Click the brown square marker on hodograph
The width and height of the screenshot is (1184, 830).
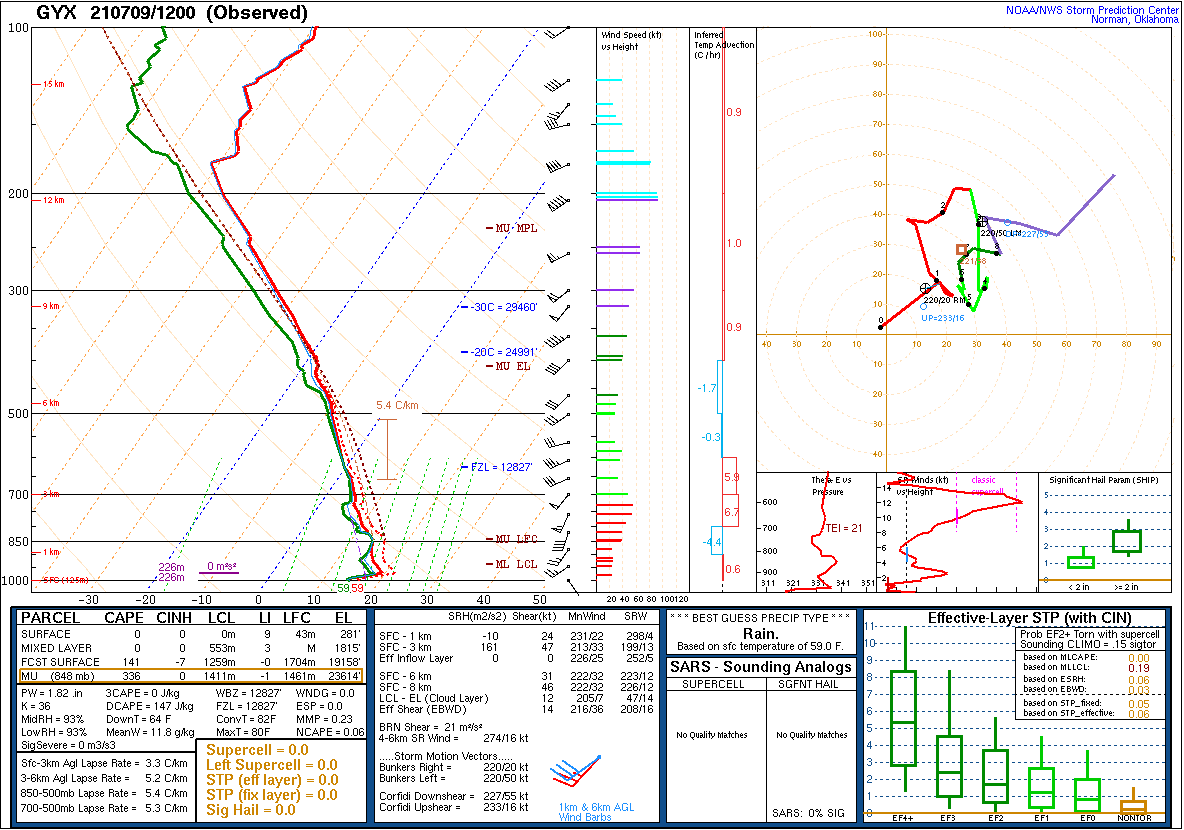961,249
